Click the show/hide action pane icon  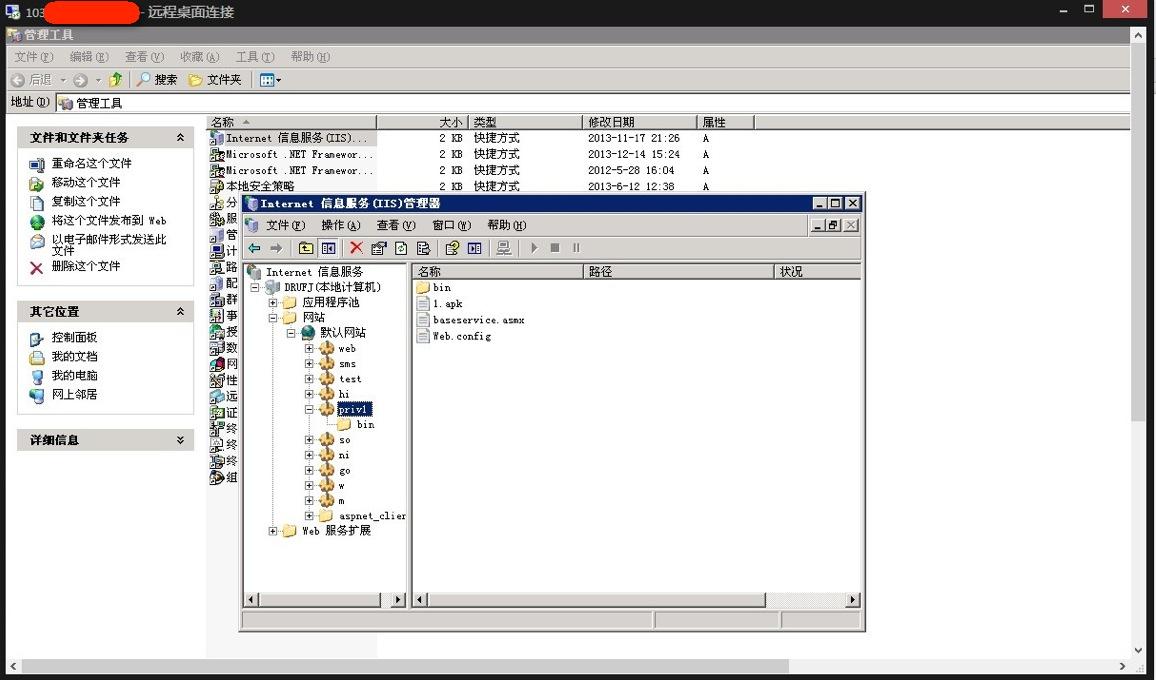pos(475,249)
